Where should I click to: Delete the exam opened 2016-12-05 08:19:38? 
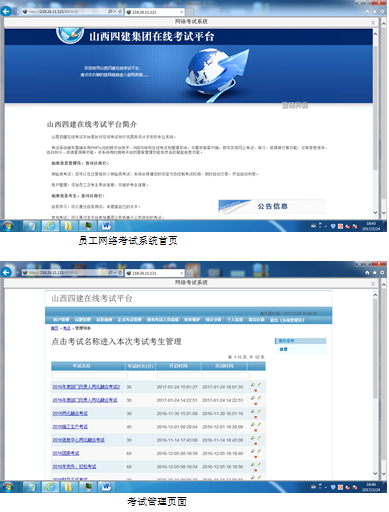[256, 457]
